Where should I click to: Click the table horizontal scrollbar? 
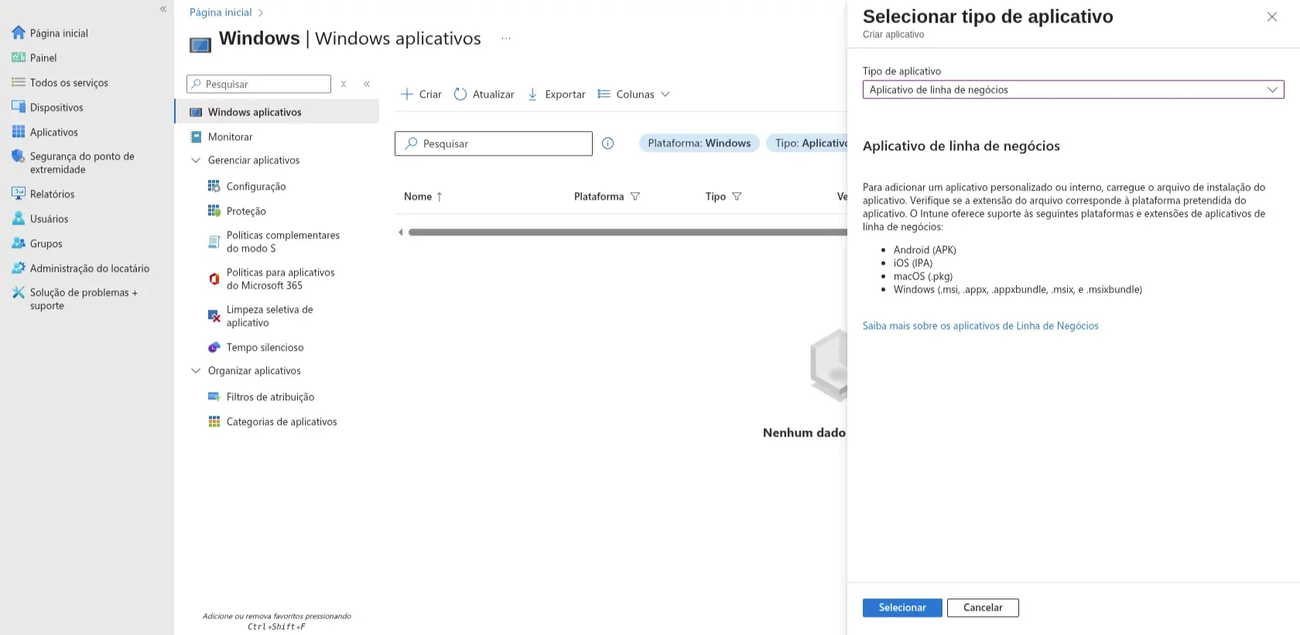tap(628, 232)
